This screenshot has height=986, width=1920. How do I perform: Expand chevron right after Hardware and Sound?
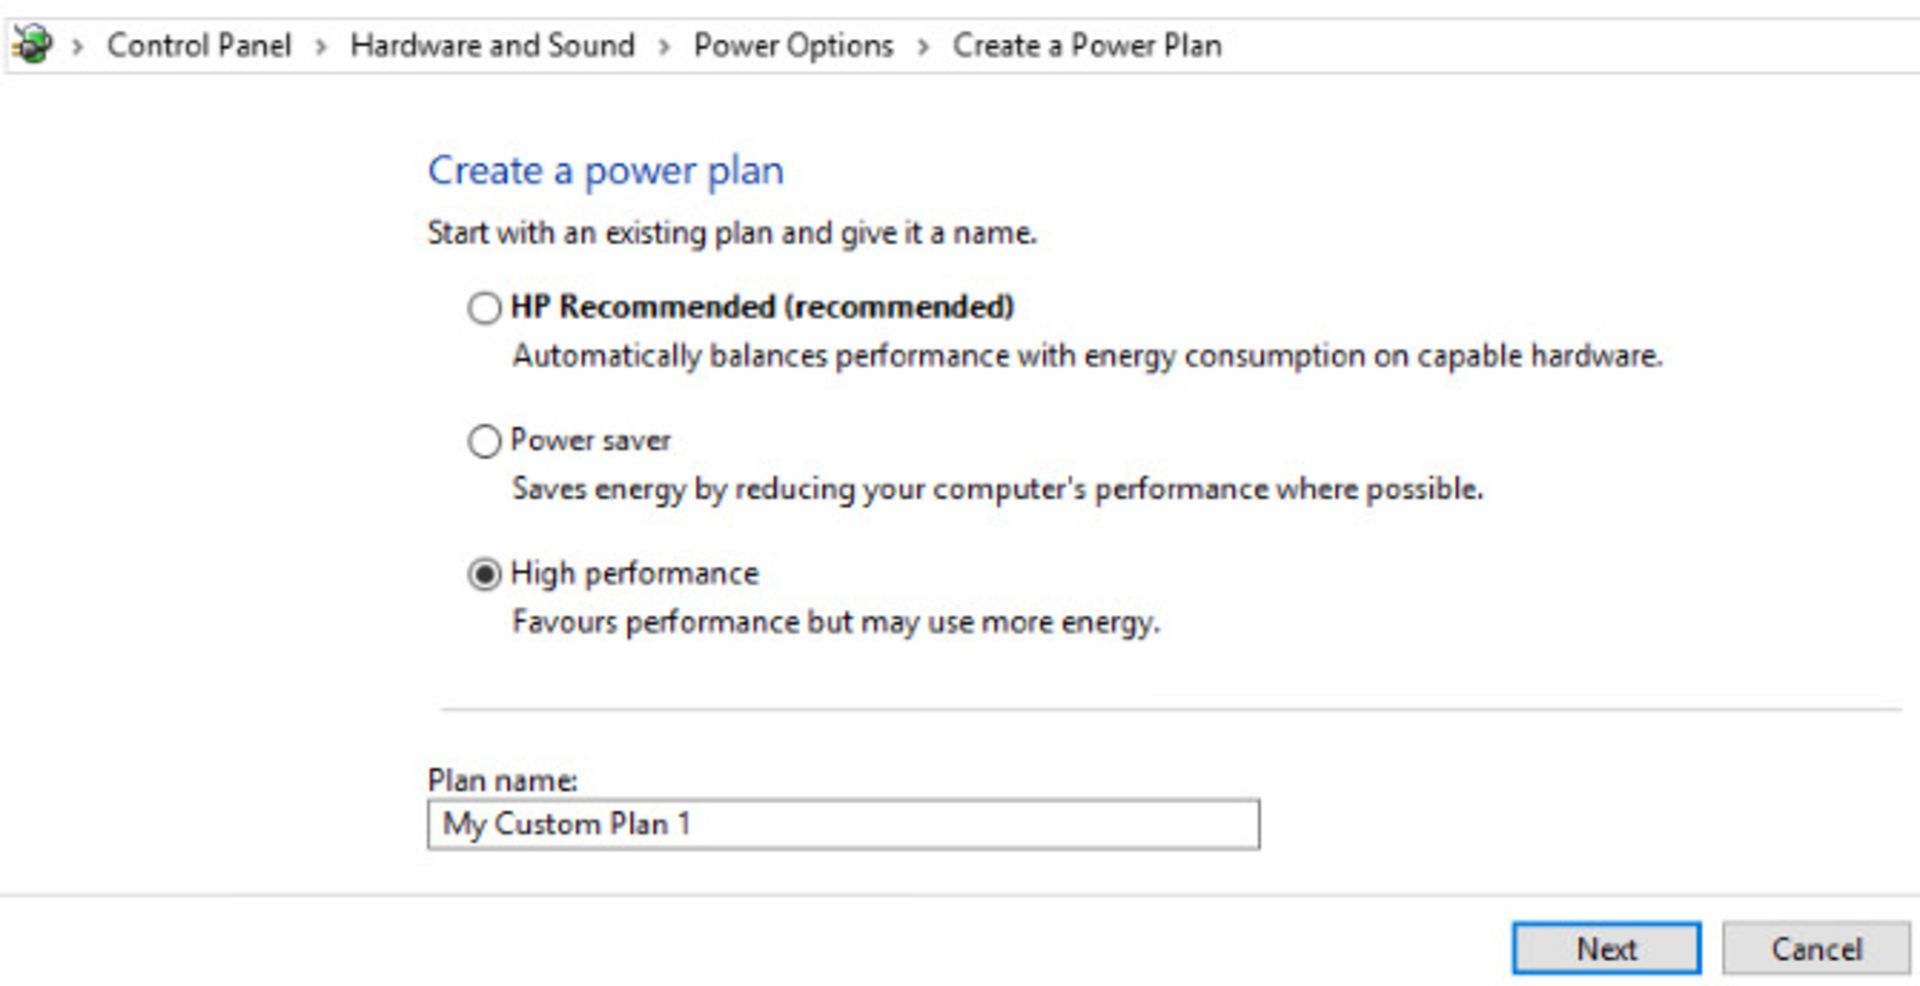[x=663, y=46]
